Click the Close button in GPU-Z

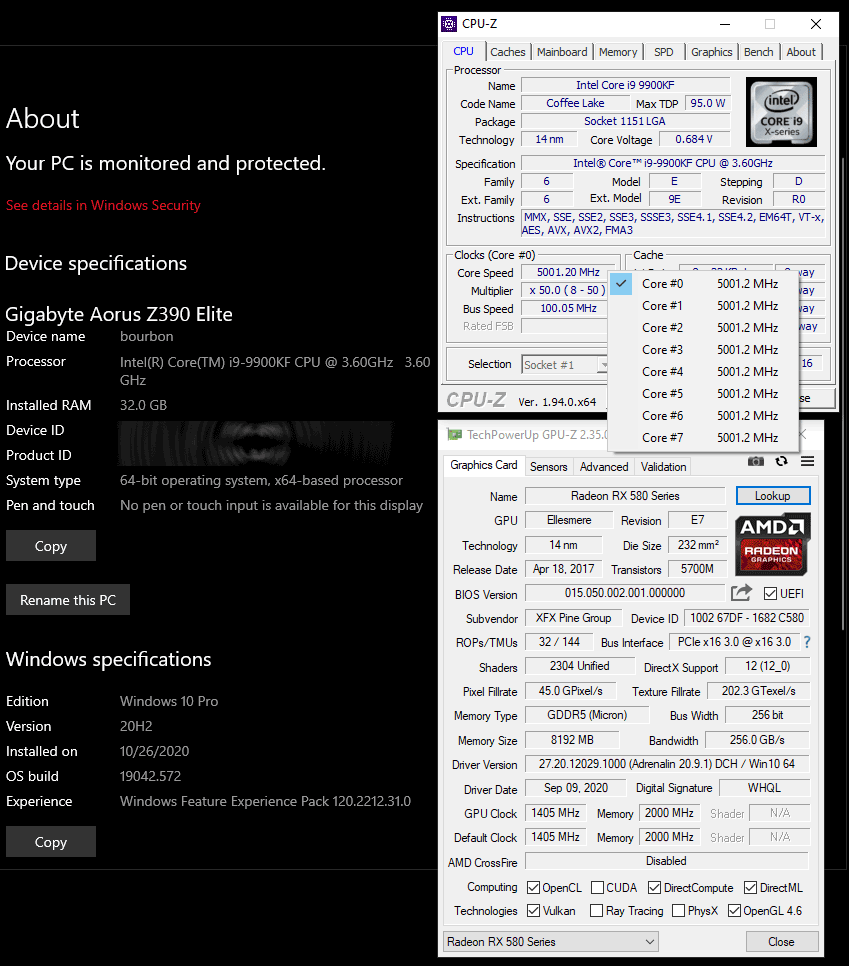click(x=781, y=941)
